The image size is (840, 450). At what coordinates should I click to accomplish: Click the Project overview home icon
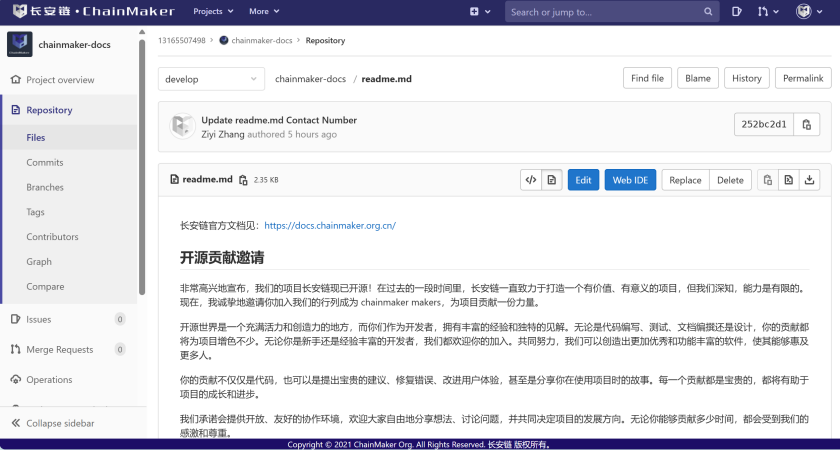[x=16, y=80]
